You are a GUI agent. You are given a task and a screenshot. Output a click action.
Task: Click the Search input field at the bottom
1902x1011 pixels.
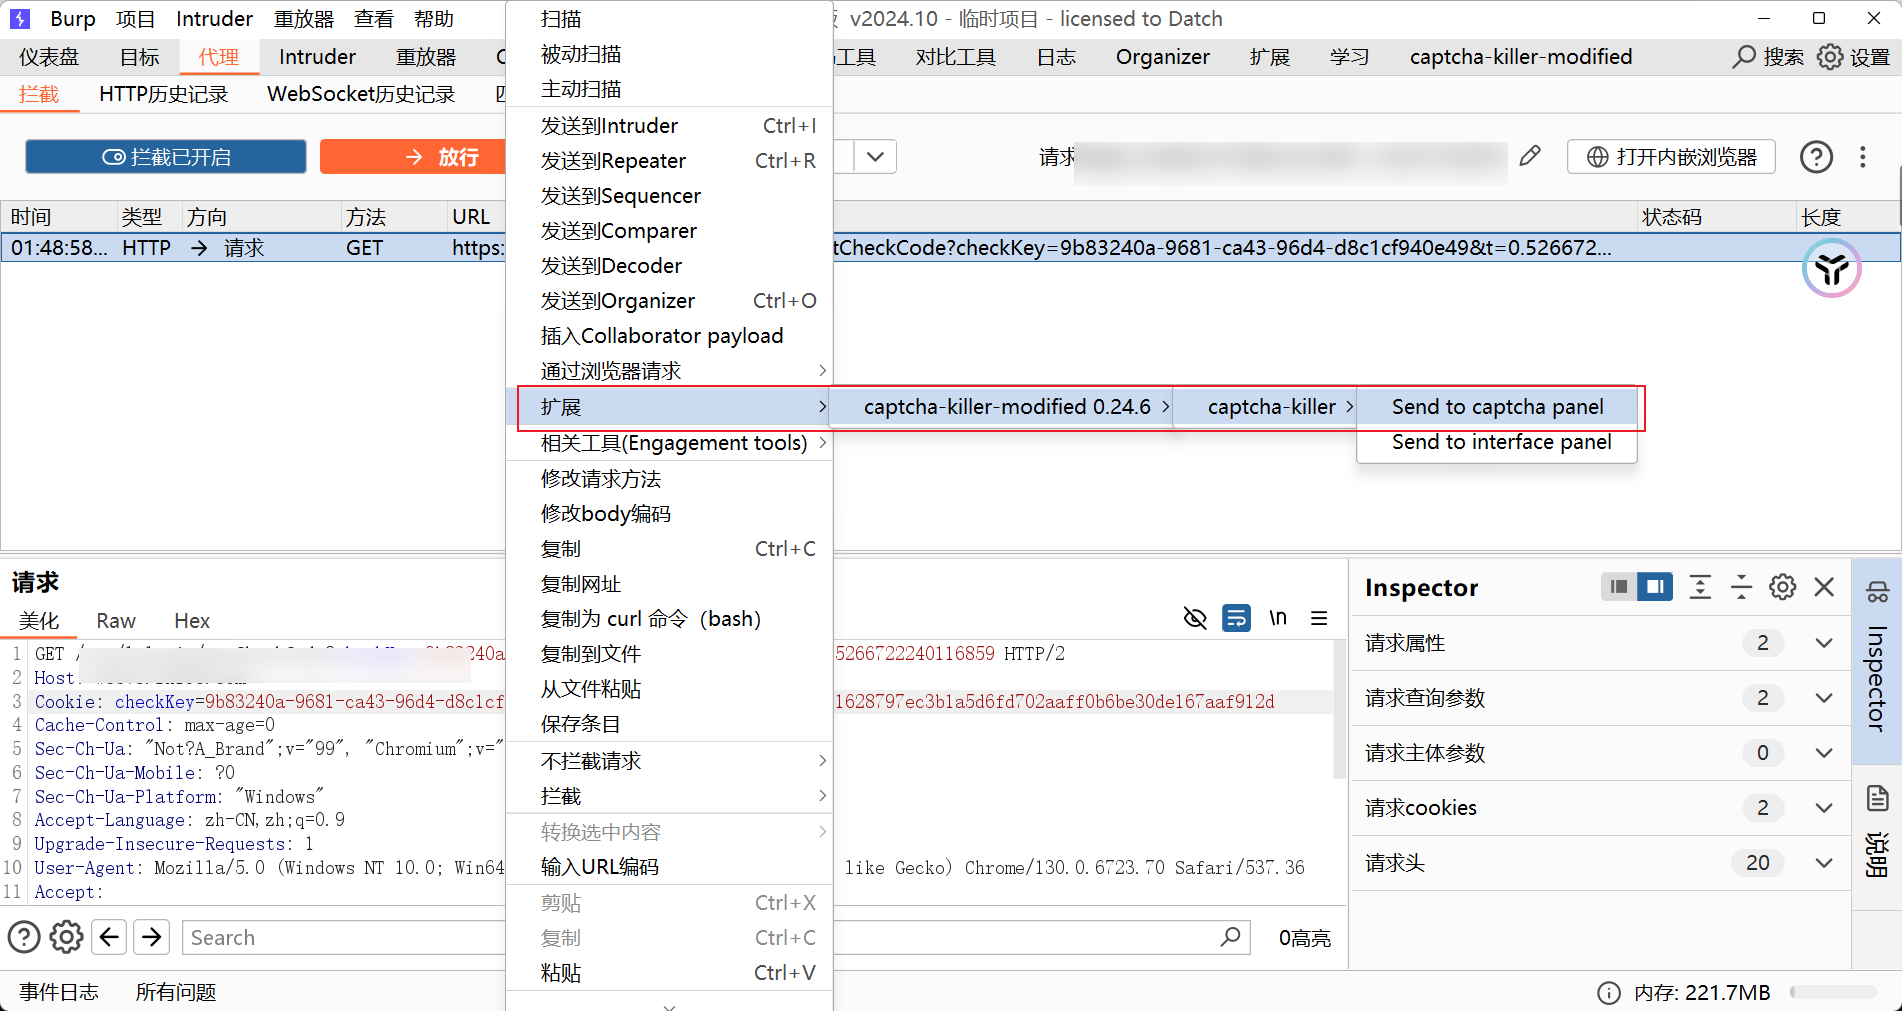[x=340, y=937]
